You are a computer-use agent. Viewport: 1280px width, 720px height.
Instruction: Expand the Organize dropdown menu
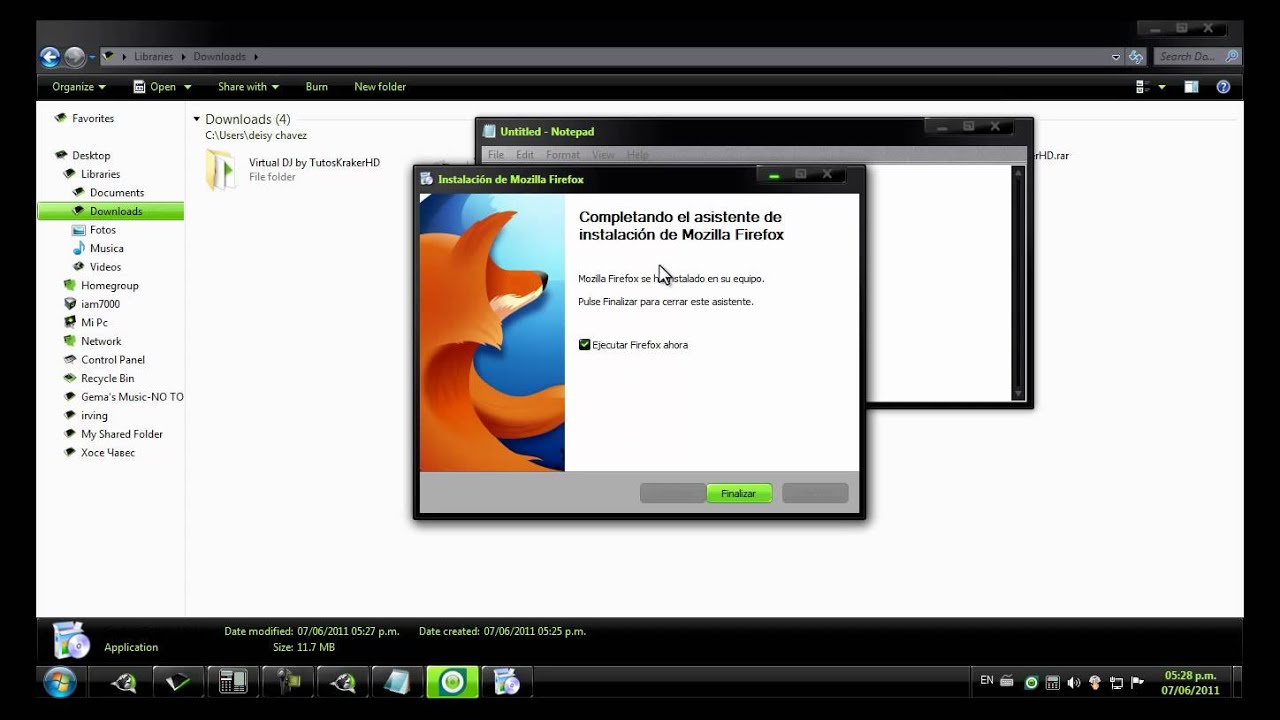pos(79,87)
